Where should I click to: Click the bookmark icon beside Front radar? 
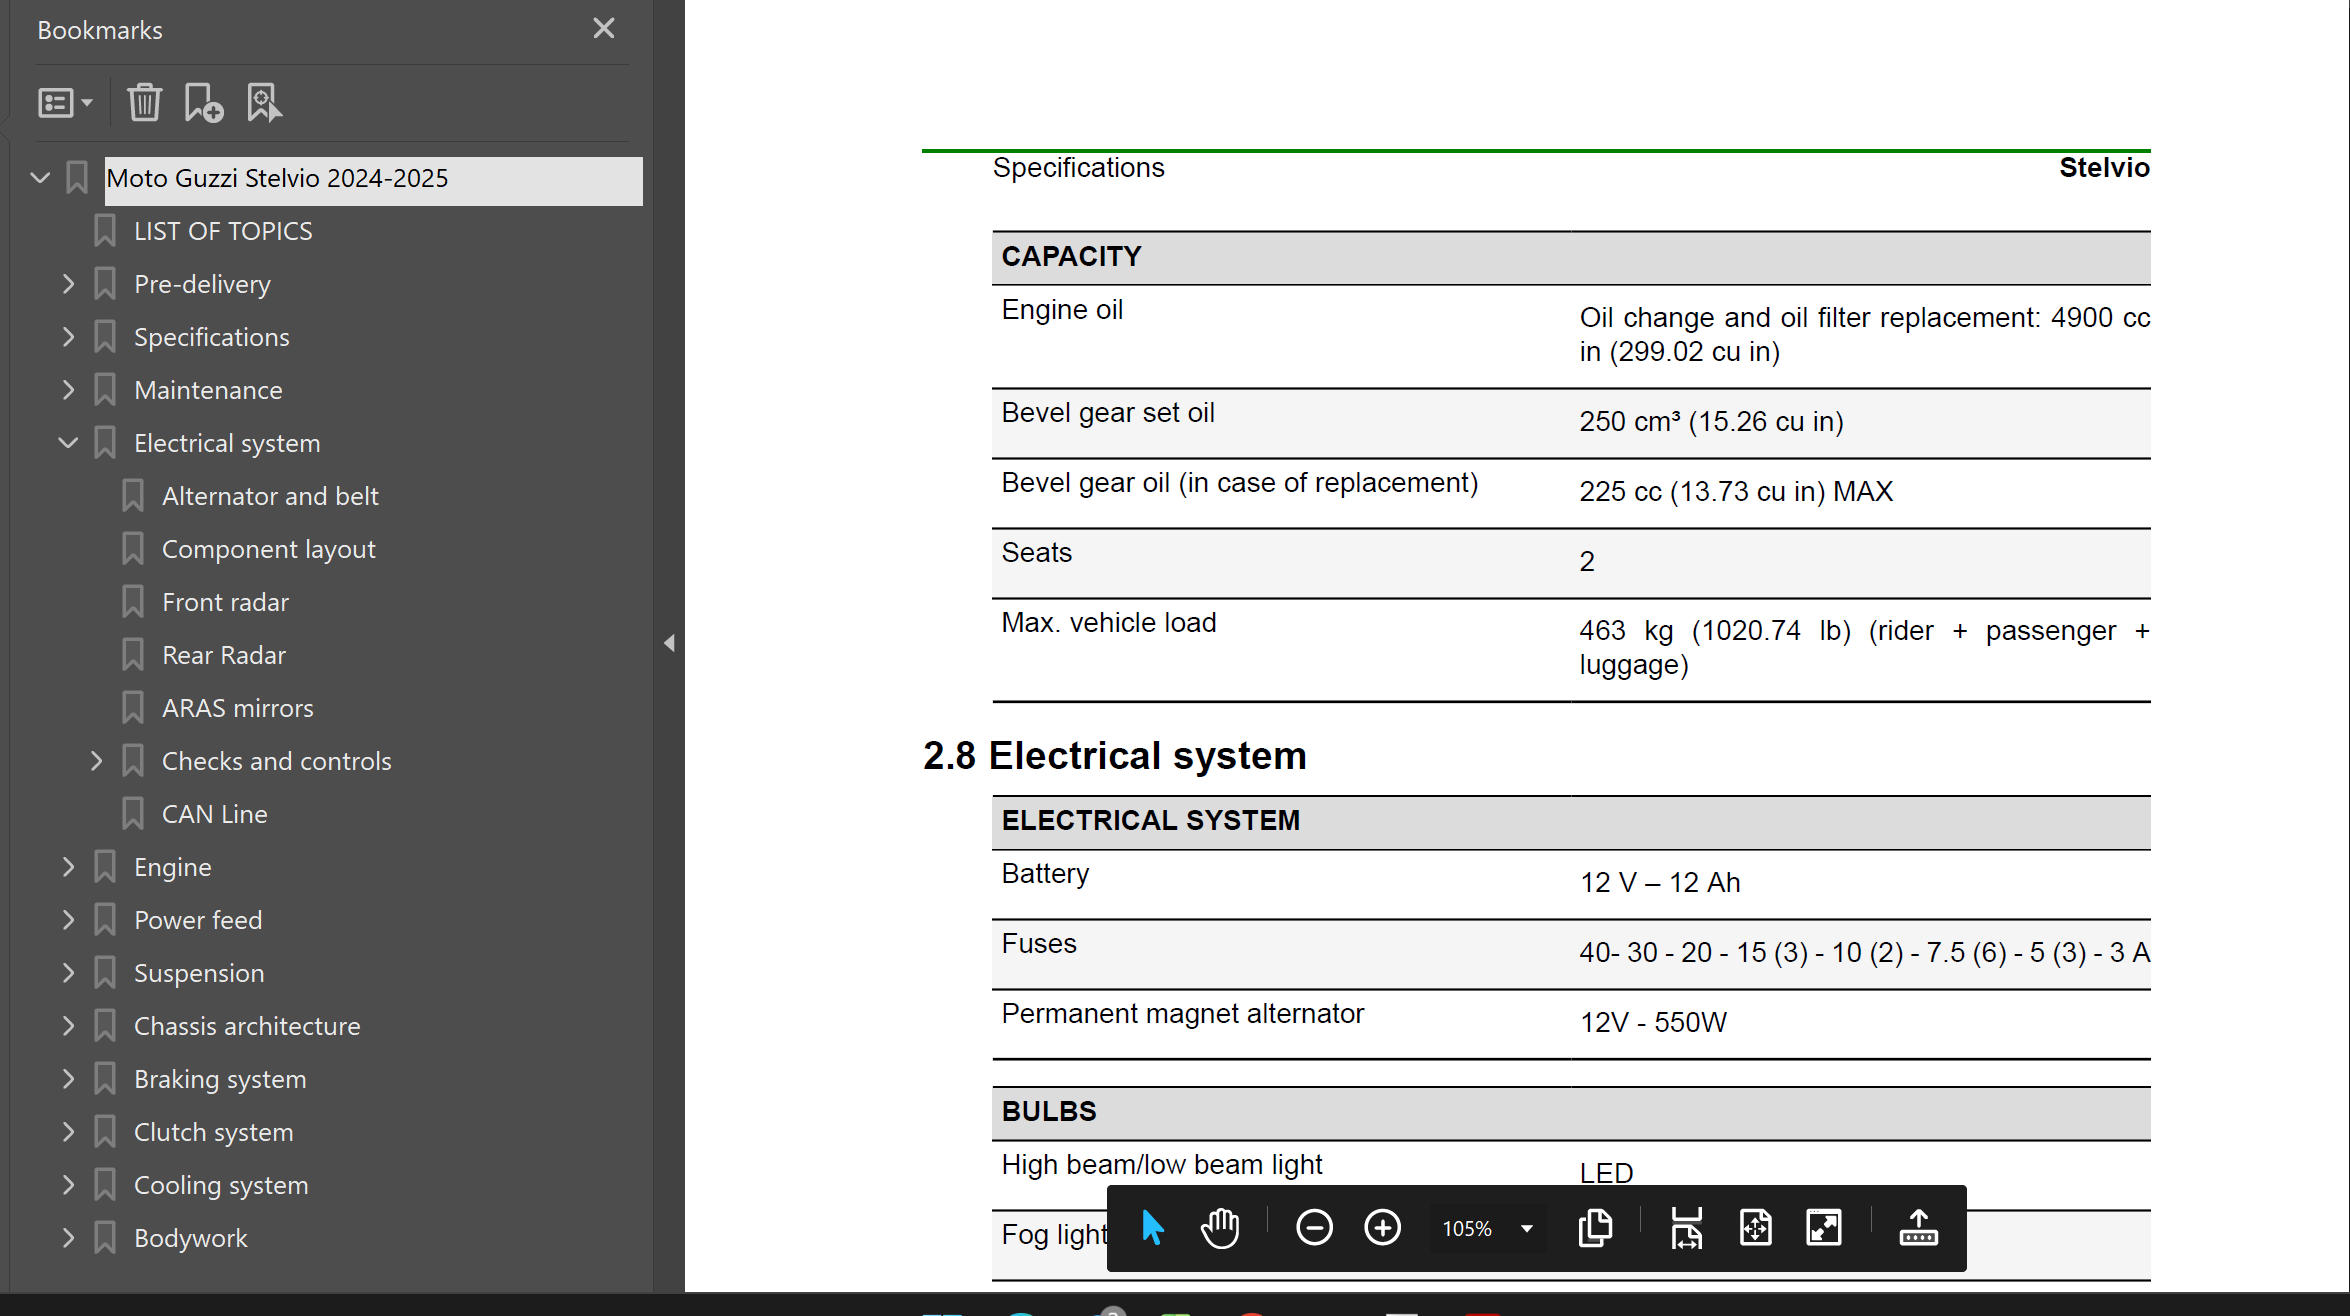pyautogui.click(x=133, y=602)
